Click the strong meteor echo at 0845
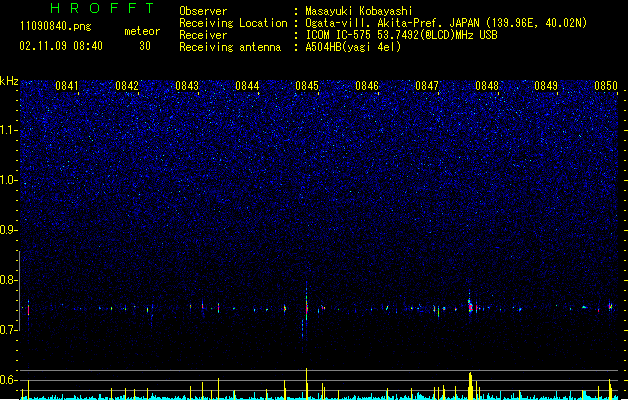The width and height of the screenshot is (629, 400). pyautogui.click(x=306, y=307)
